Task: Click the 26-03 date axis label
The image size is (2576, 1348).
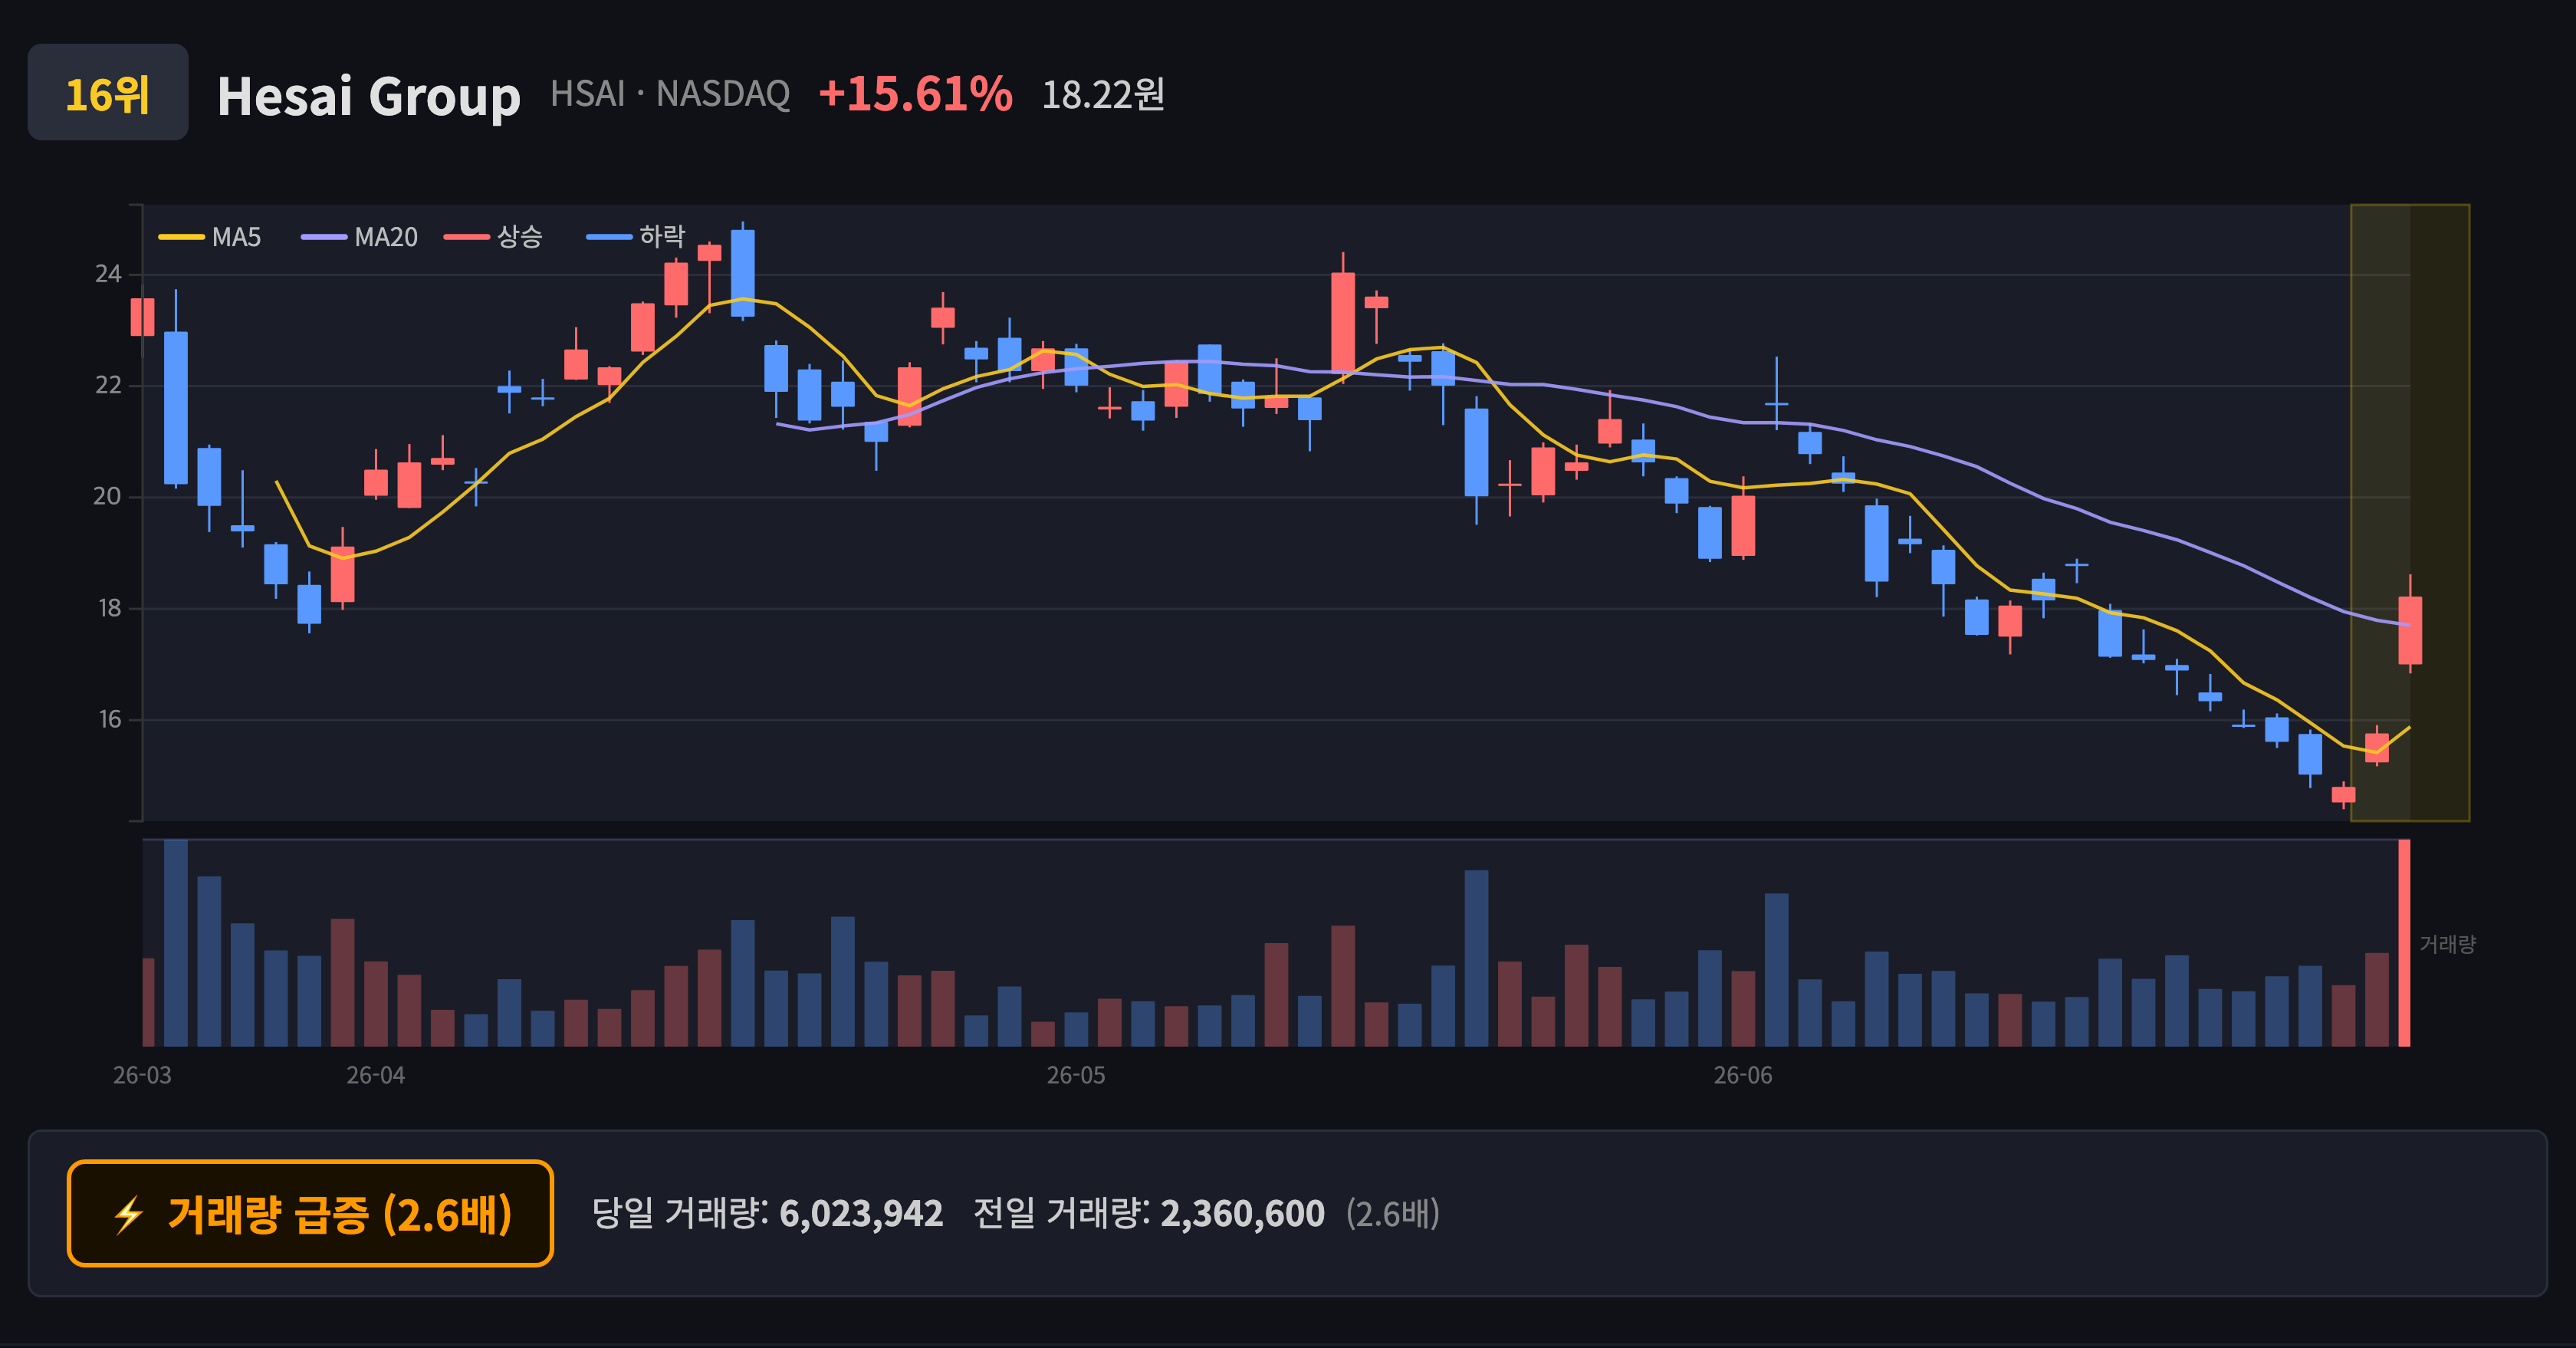Action: click(x=142, y=1075)
